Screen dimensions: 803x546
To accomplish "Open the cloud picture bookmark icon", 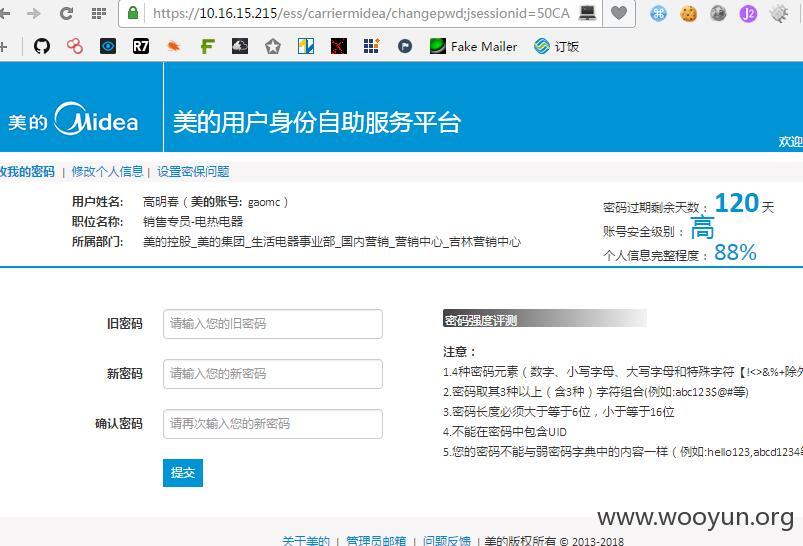I will [240, 47].
